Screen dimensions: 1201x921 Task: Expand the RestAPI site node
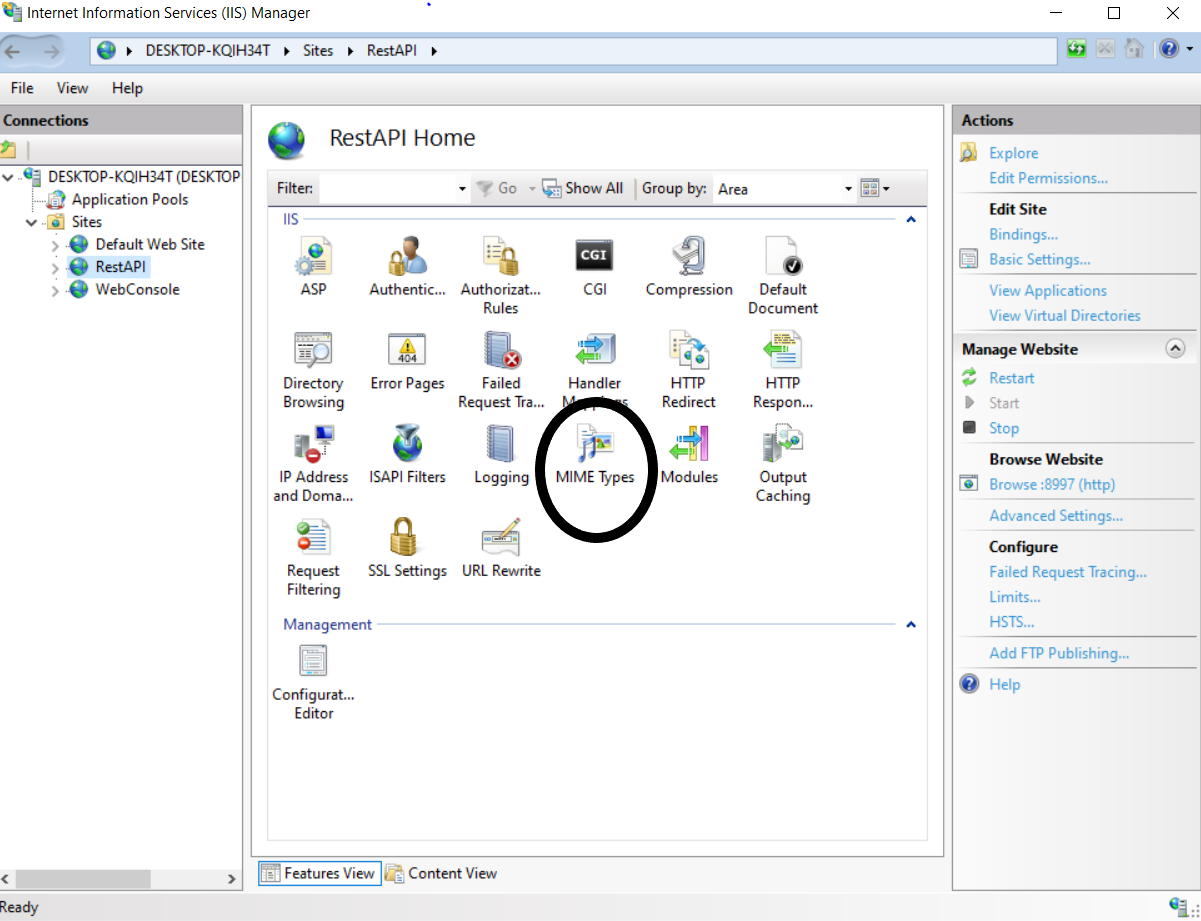(x=55, y=267)
